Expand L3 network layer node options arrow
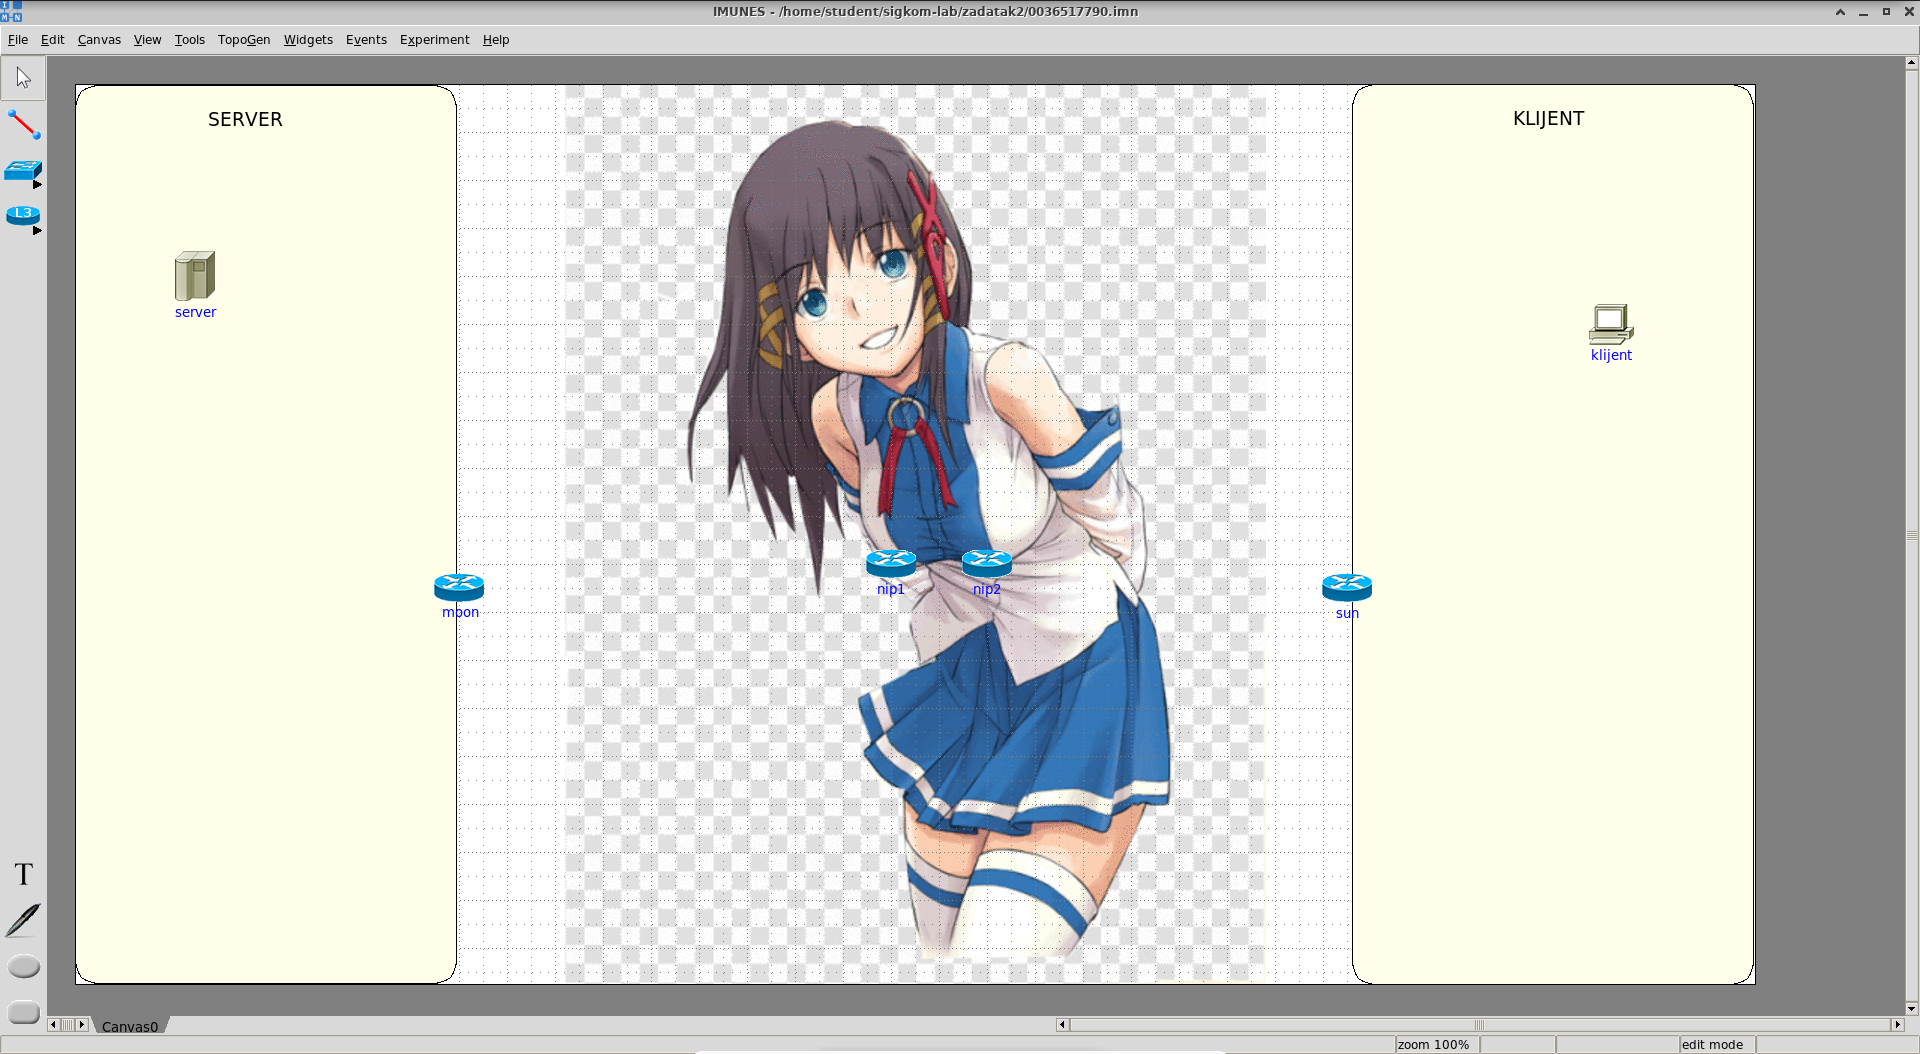The image size is (1920, 1054). coord(38,231)
